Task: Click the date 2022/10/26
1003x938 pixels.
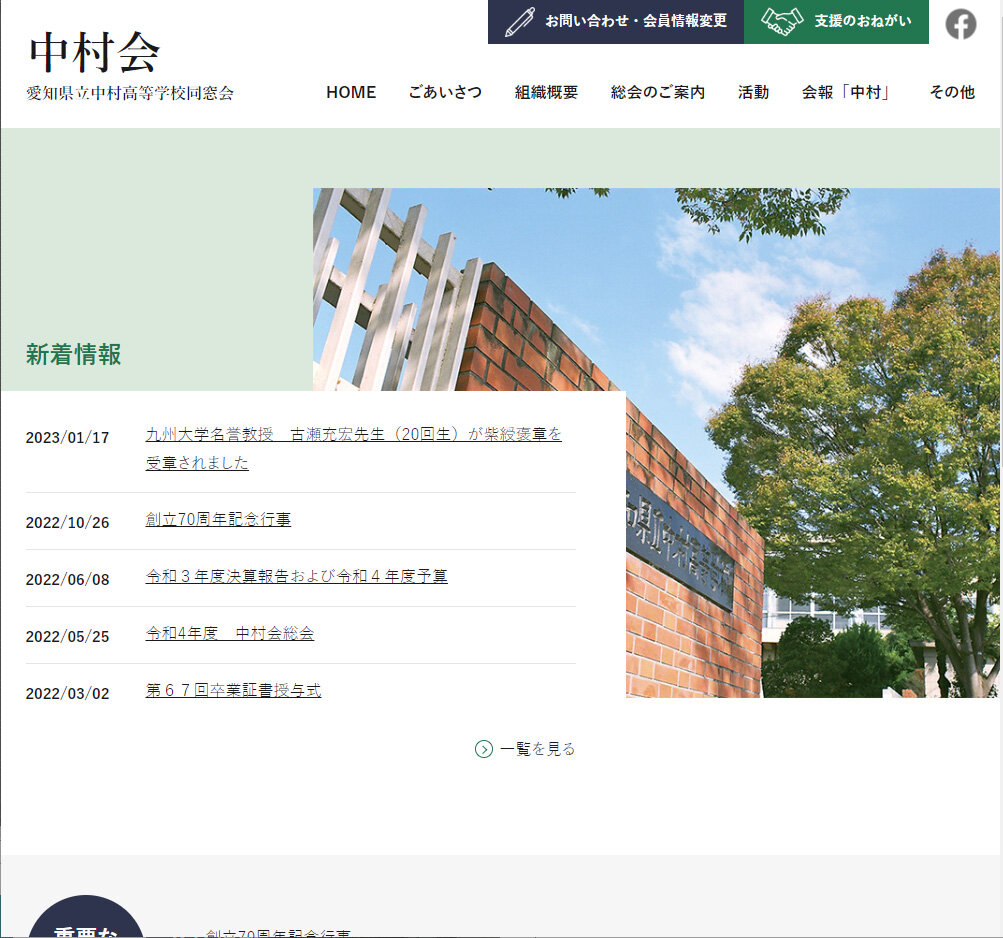Action: point(67,523)
